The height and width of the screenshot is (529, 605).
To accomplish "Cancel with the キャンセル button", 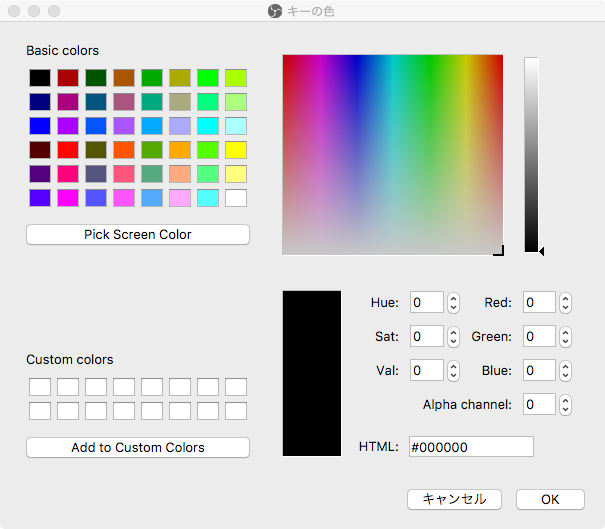I will pyautogui.click(x=455, y=500).
